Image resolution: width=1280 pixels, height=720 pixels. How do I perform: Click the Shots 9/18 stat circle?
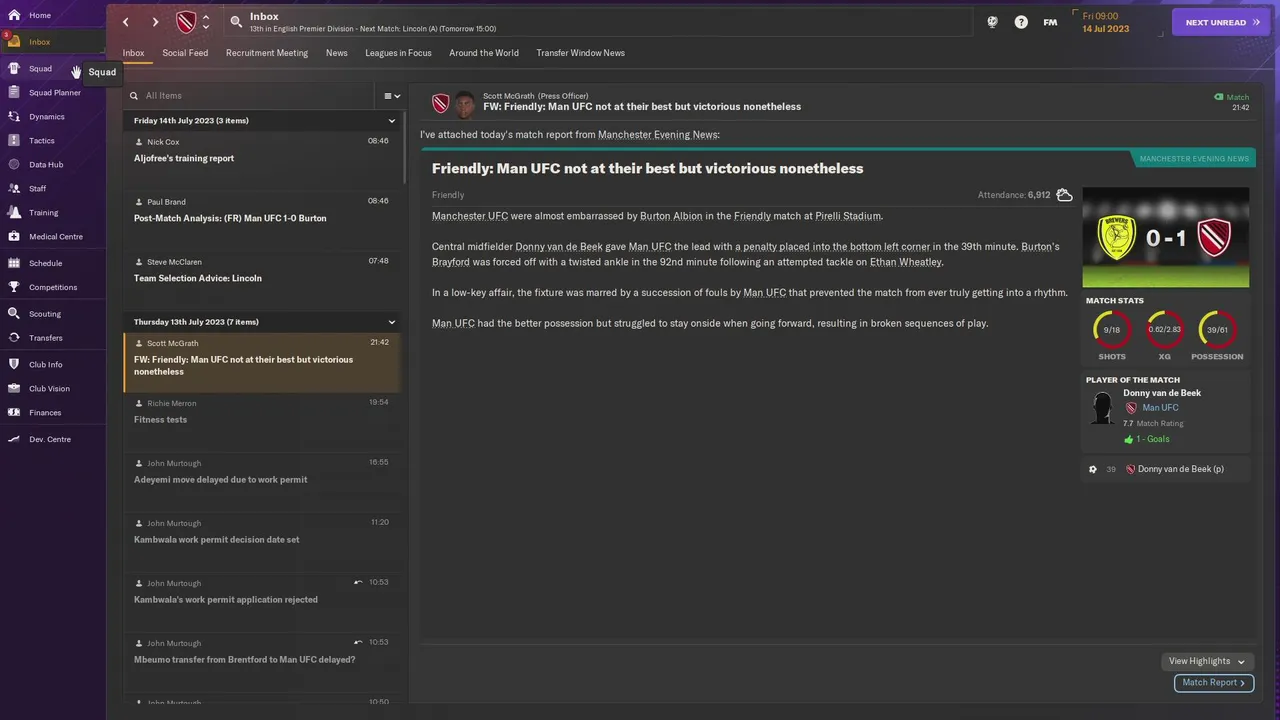(x=1112, y=330)
